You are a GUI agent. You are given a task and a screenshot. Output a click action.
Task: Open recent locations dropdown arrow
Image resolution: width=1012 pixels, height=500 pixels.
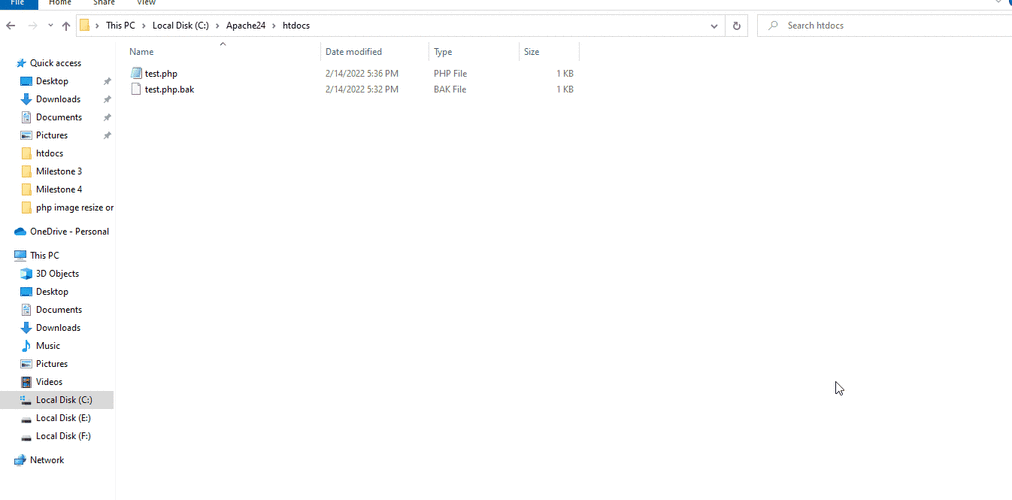coord(51,26)
